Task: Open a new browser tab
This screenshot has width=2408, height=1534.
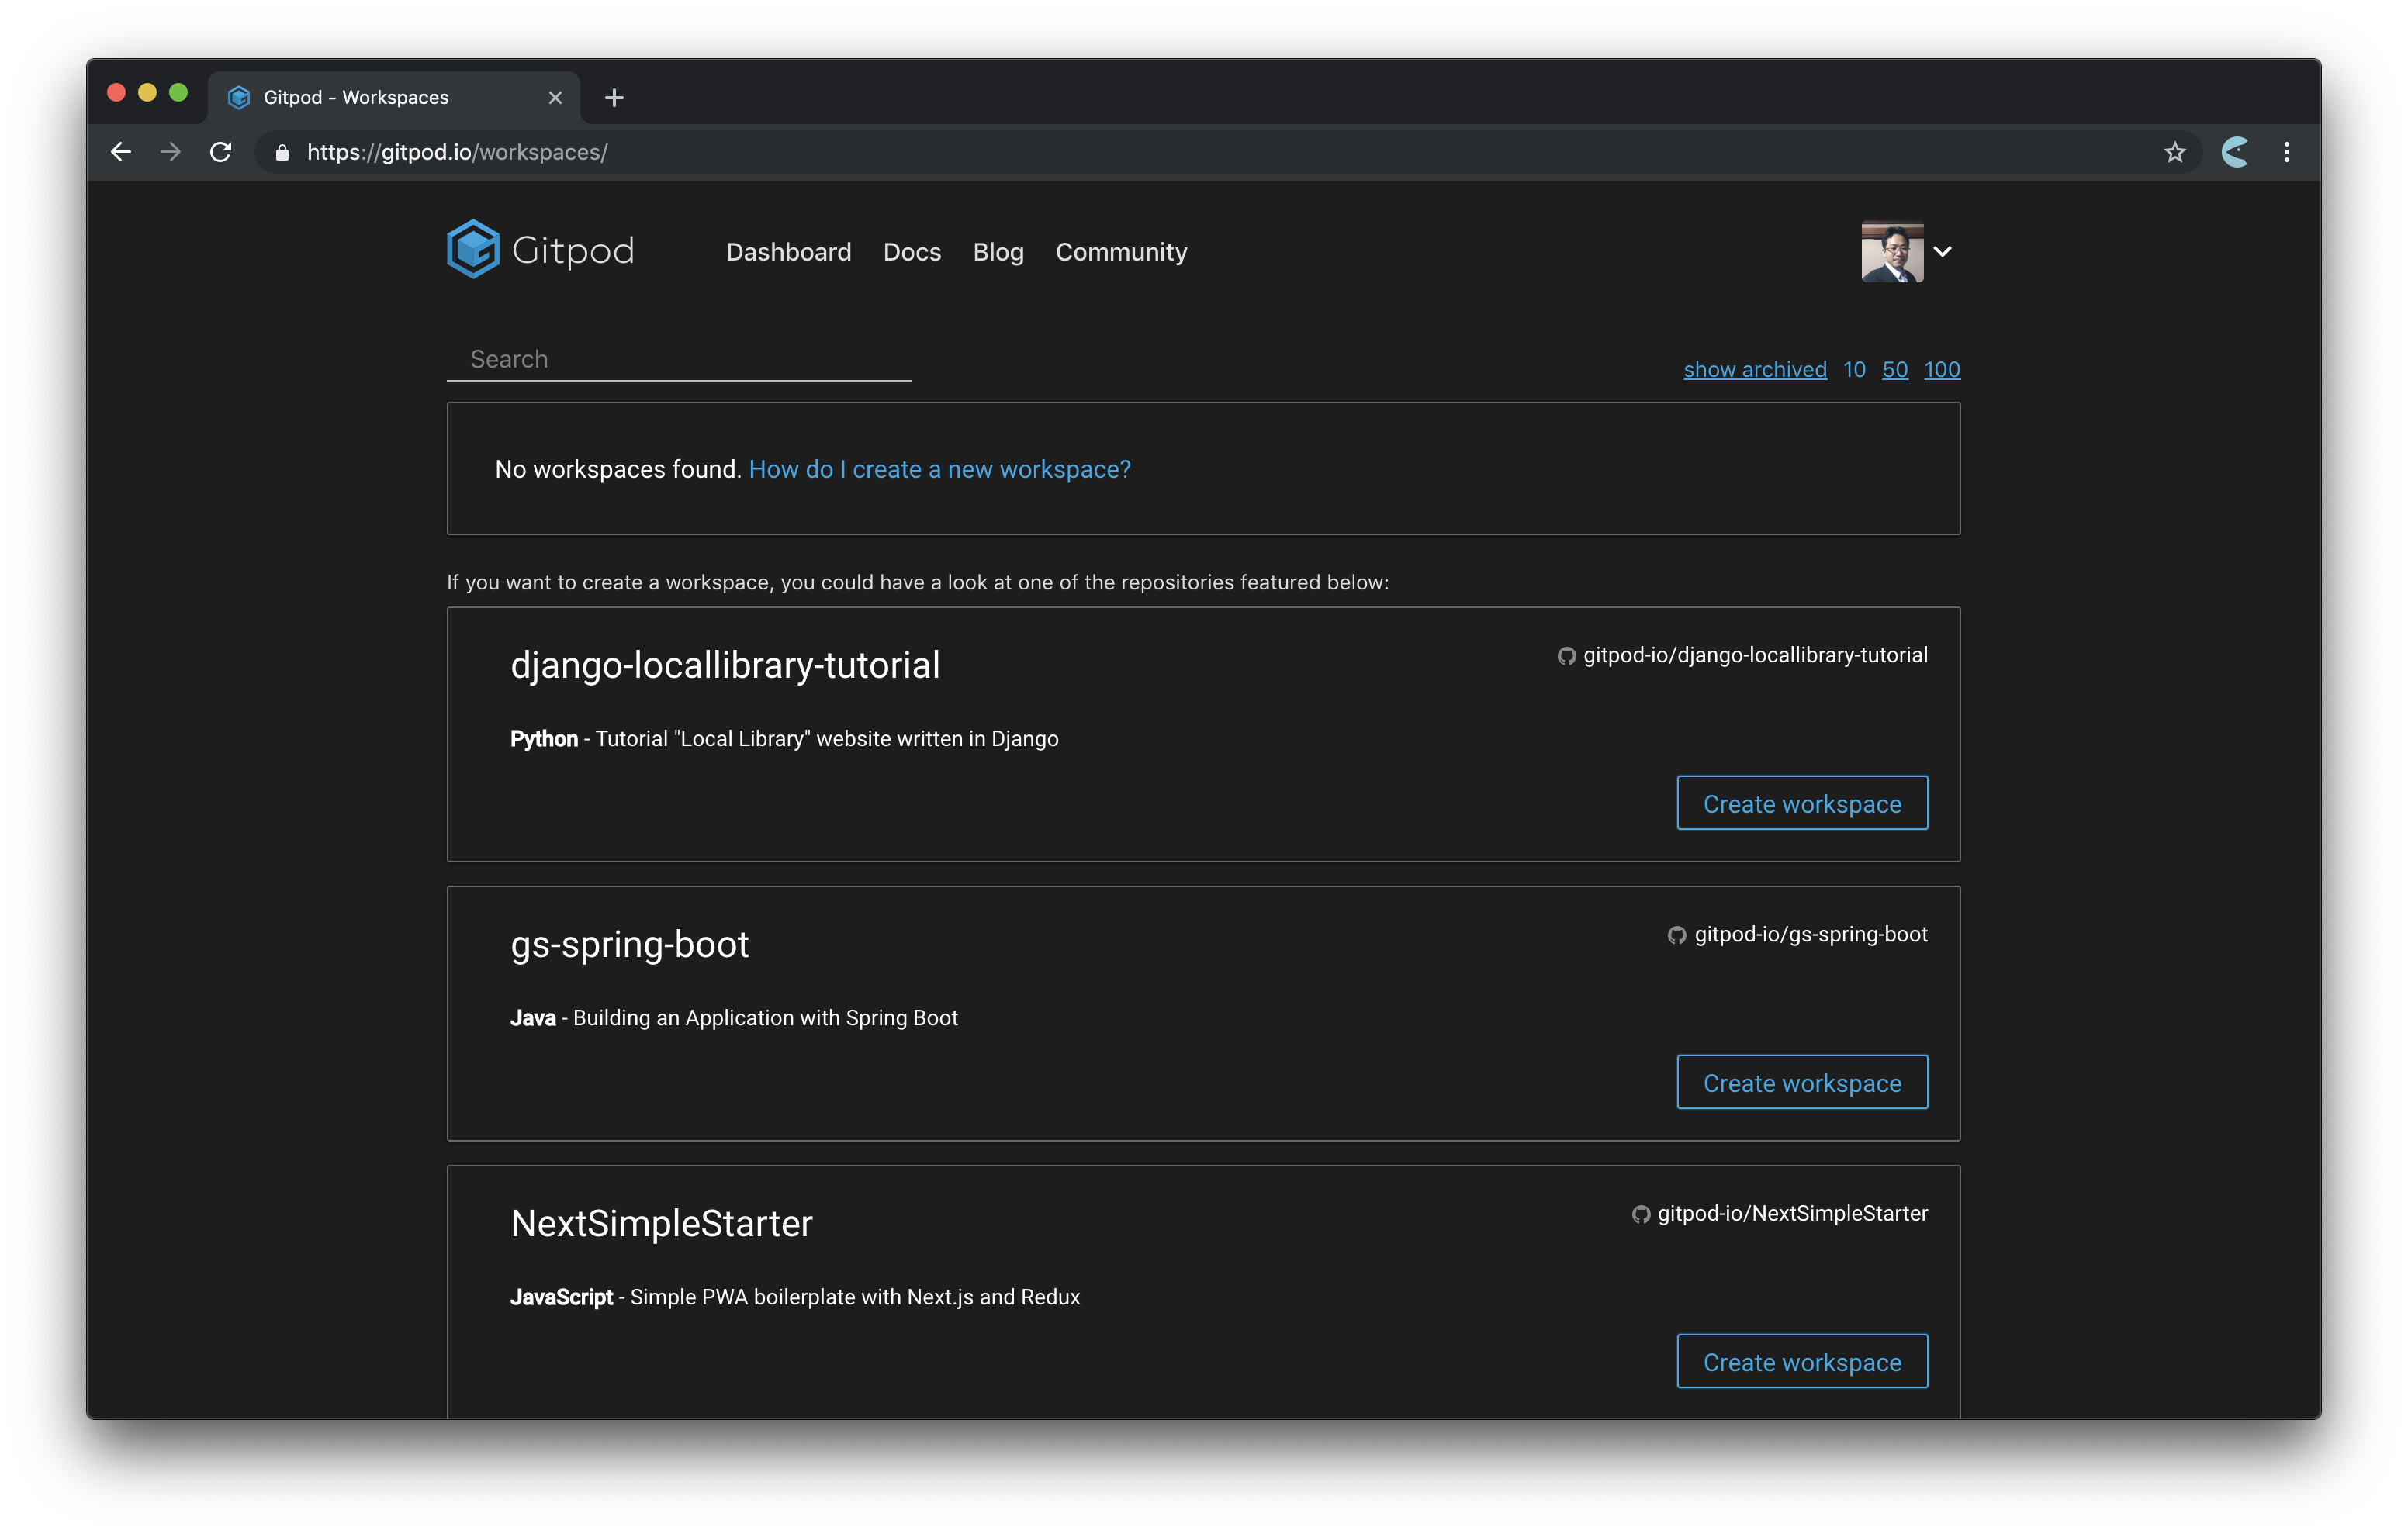Action: [x=614, y=97]
